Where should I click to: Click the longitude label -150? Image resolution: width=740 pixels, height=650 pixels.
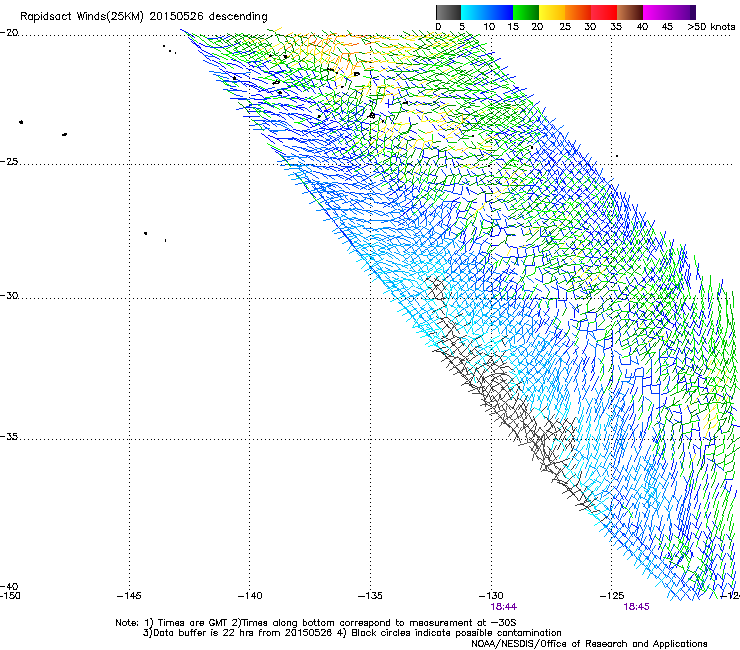coord(10,596)
